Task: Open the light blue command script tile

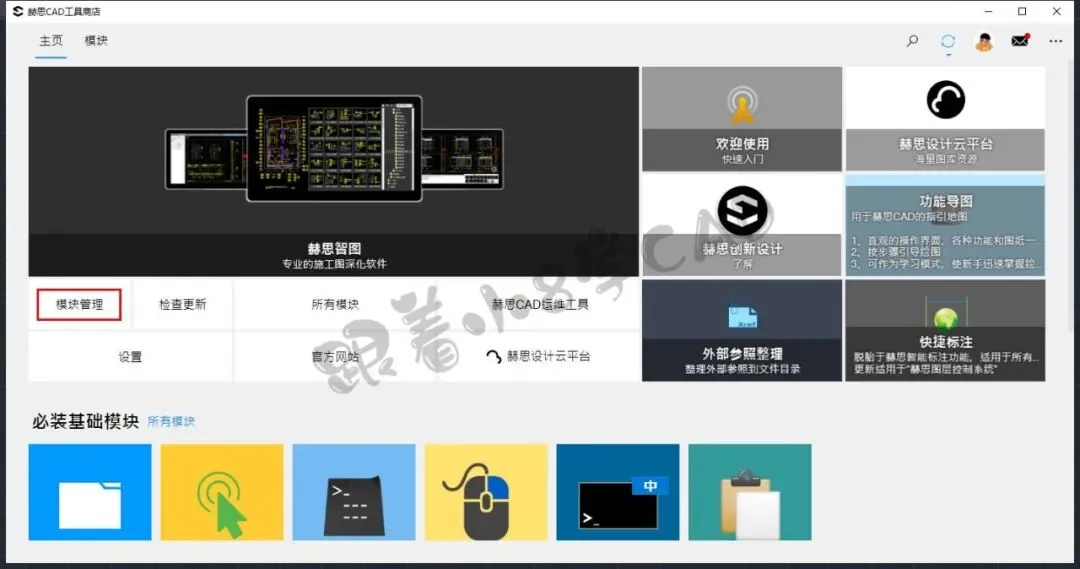Action: (354, 492)
